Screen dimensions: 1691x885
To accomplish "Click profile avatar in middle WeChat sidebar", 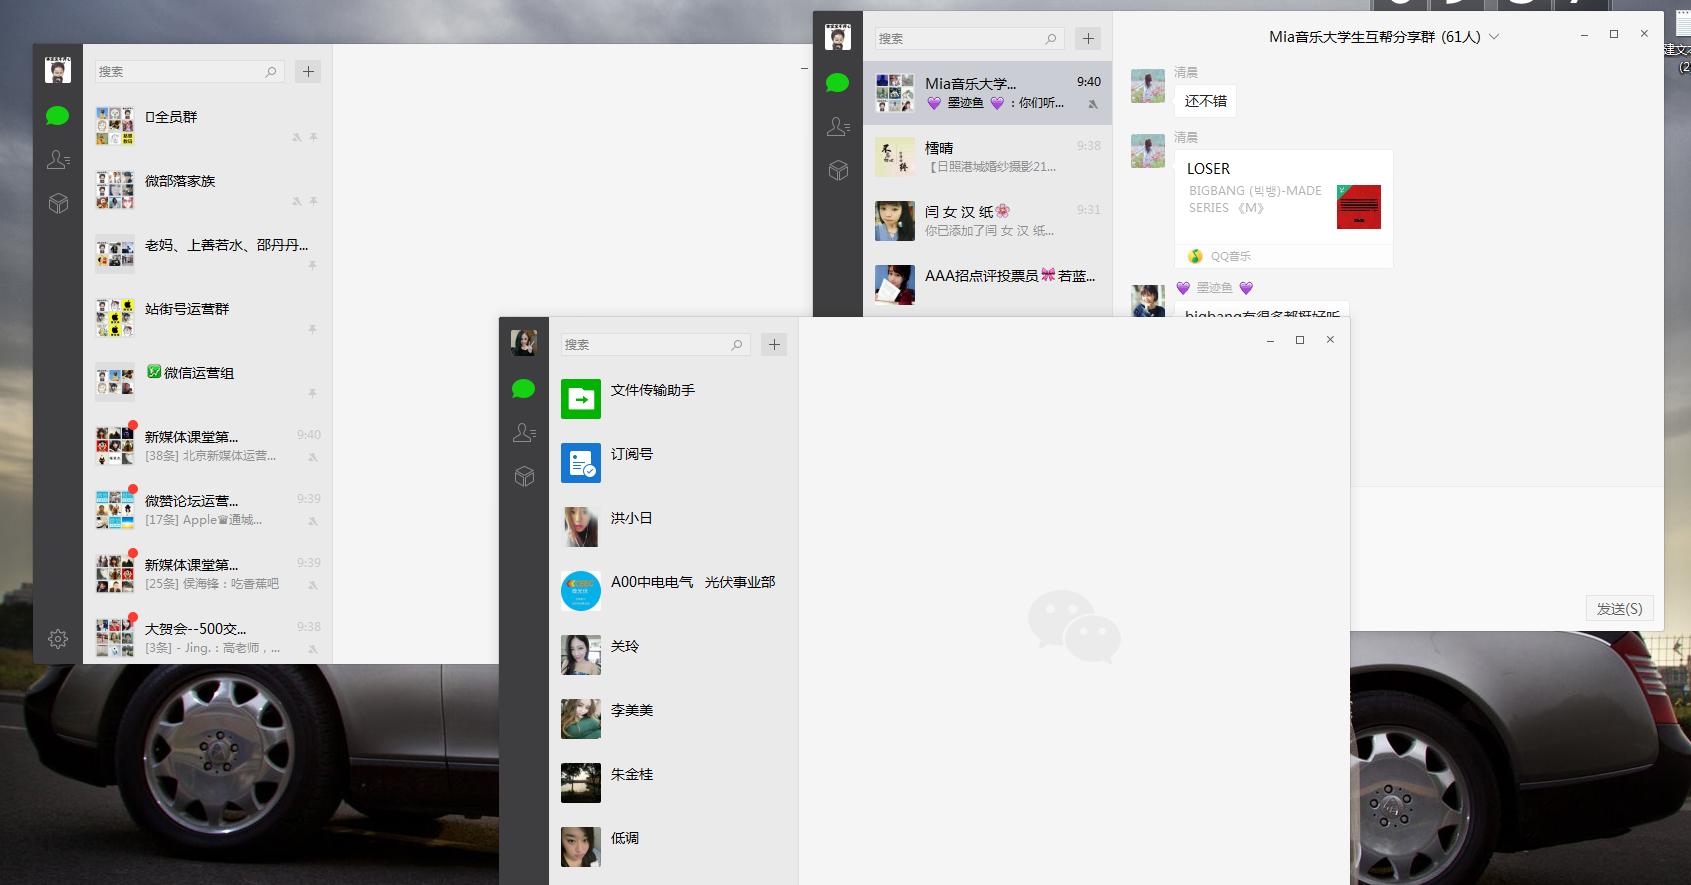I will pos(524,343).
